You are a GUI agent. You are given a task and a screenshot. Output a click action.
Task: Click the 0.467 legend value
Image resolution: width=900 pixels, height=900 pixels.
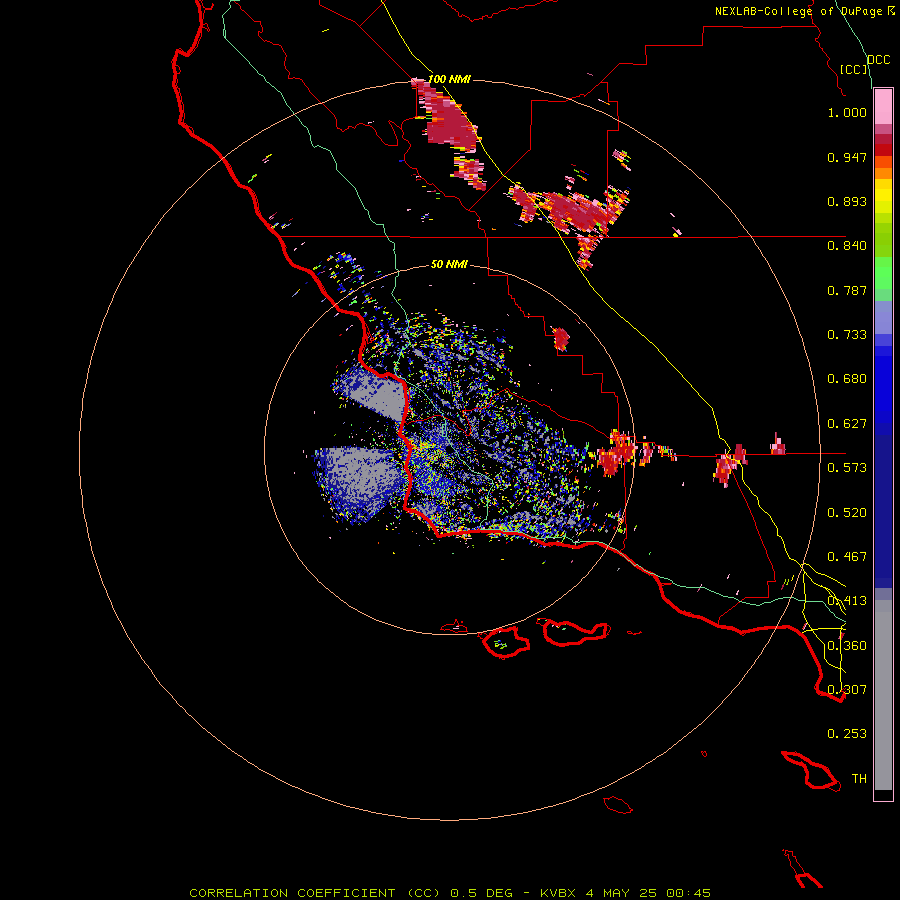click(847, 557)
